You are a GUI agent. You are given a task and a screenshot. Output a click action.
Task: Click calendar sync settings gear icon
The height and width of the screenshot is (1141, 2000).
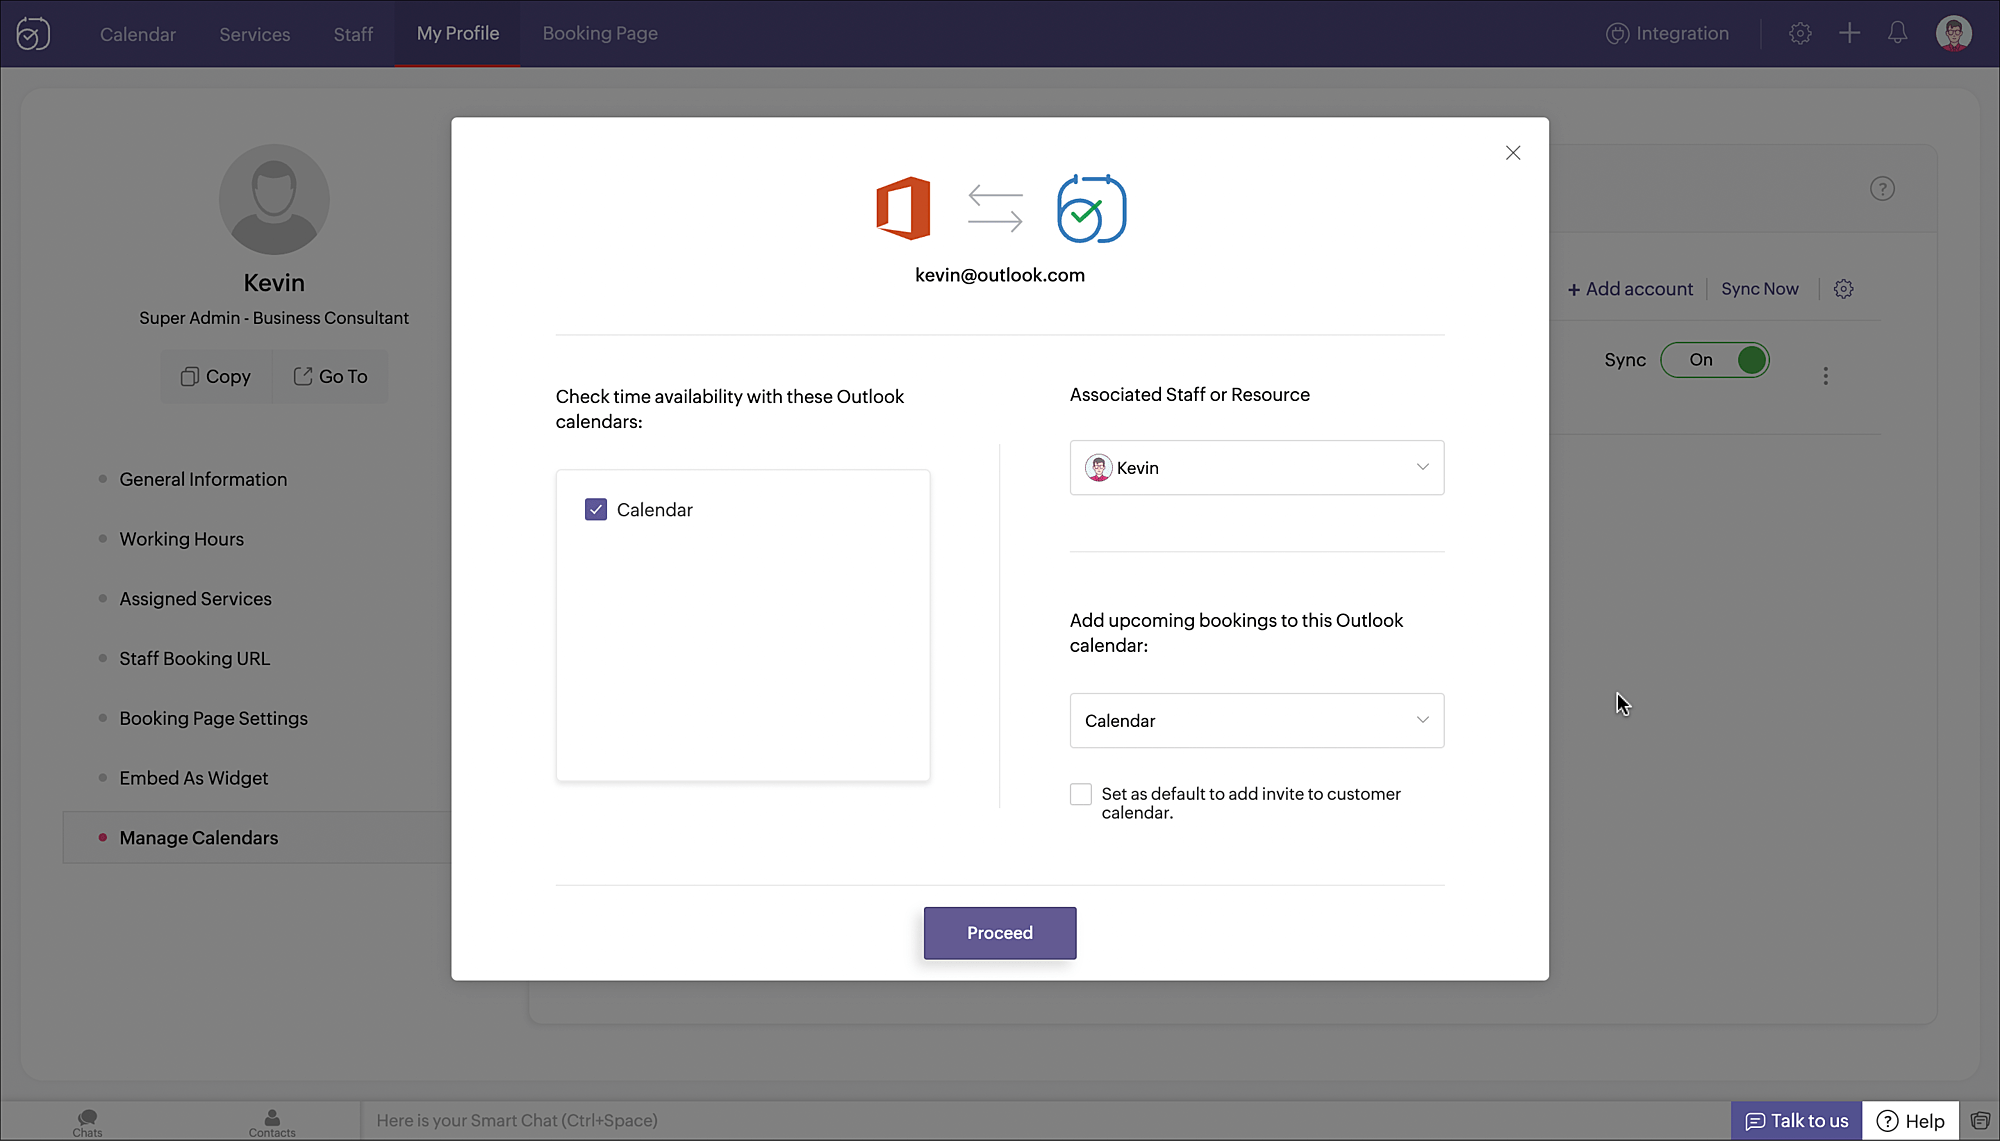tap(1843, 289)
